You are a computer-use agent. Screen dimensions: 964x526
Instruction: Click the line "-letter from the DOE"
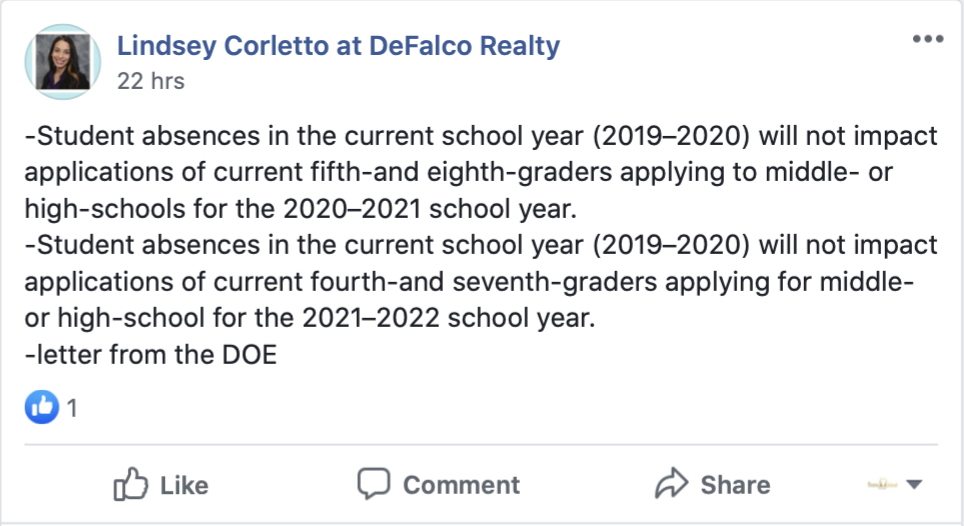click(x=151, y=355)
